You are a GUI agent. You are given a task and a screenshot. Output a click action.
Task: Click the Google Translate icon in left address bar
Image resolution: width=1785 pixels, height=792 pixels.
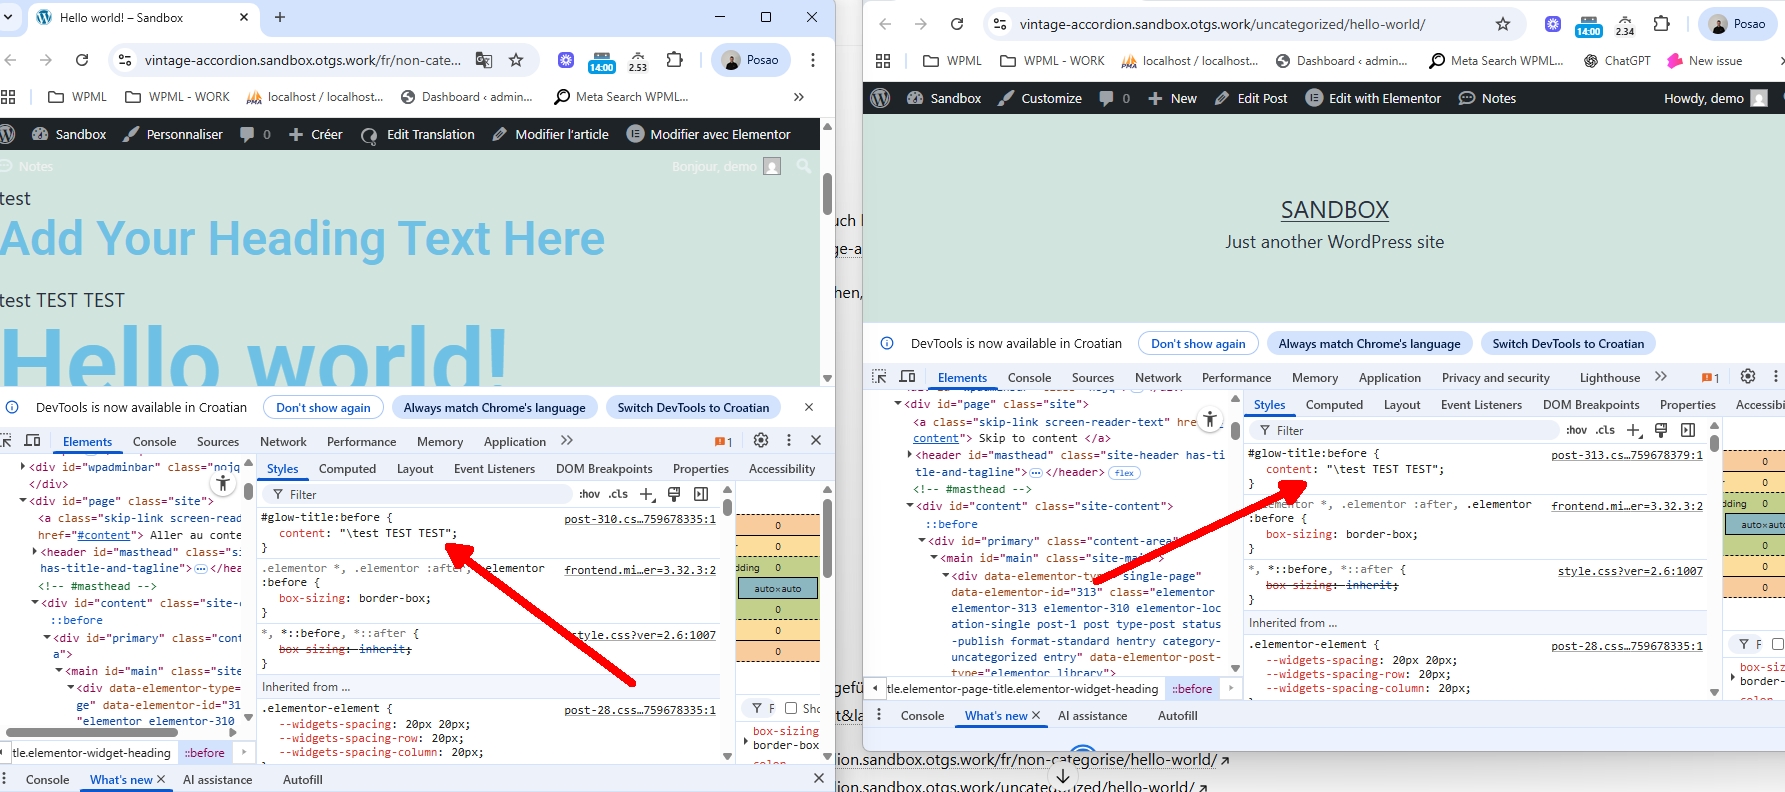484,60
